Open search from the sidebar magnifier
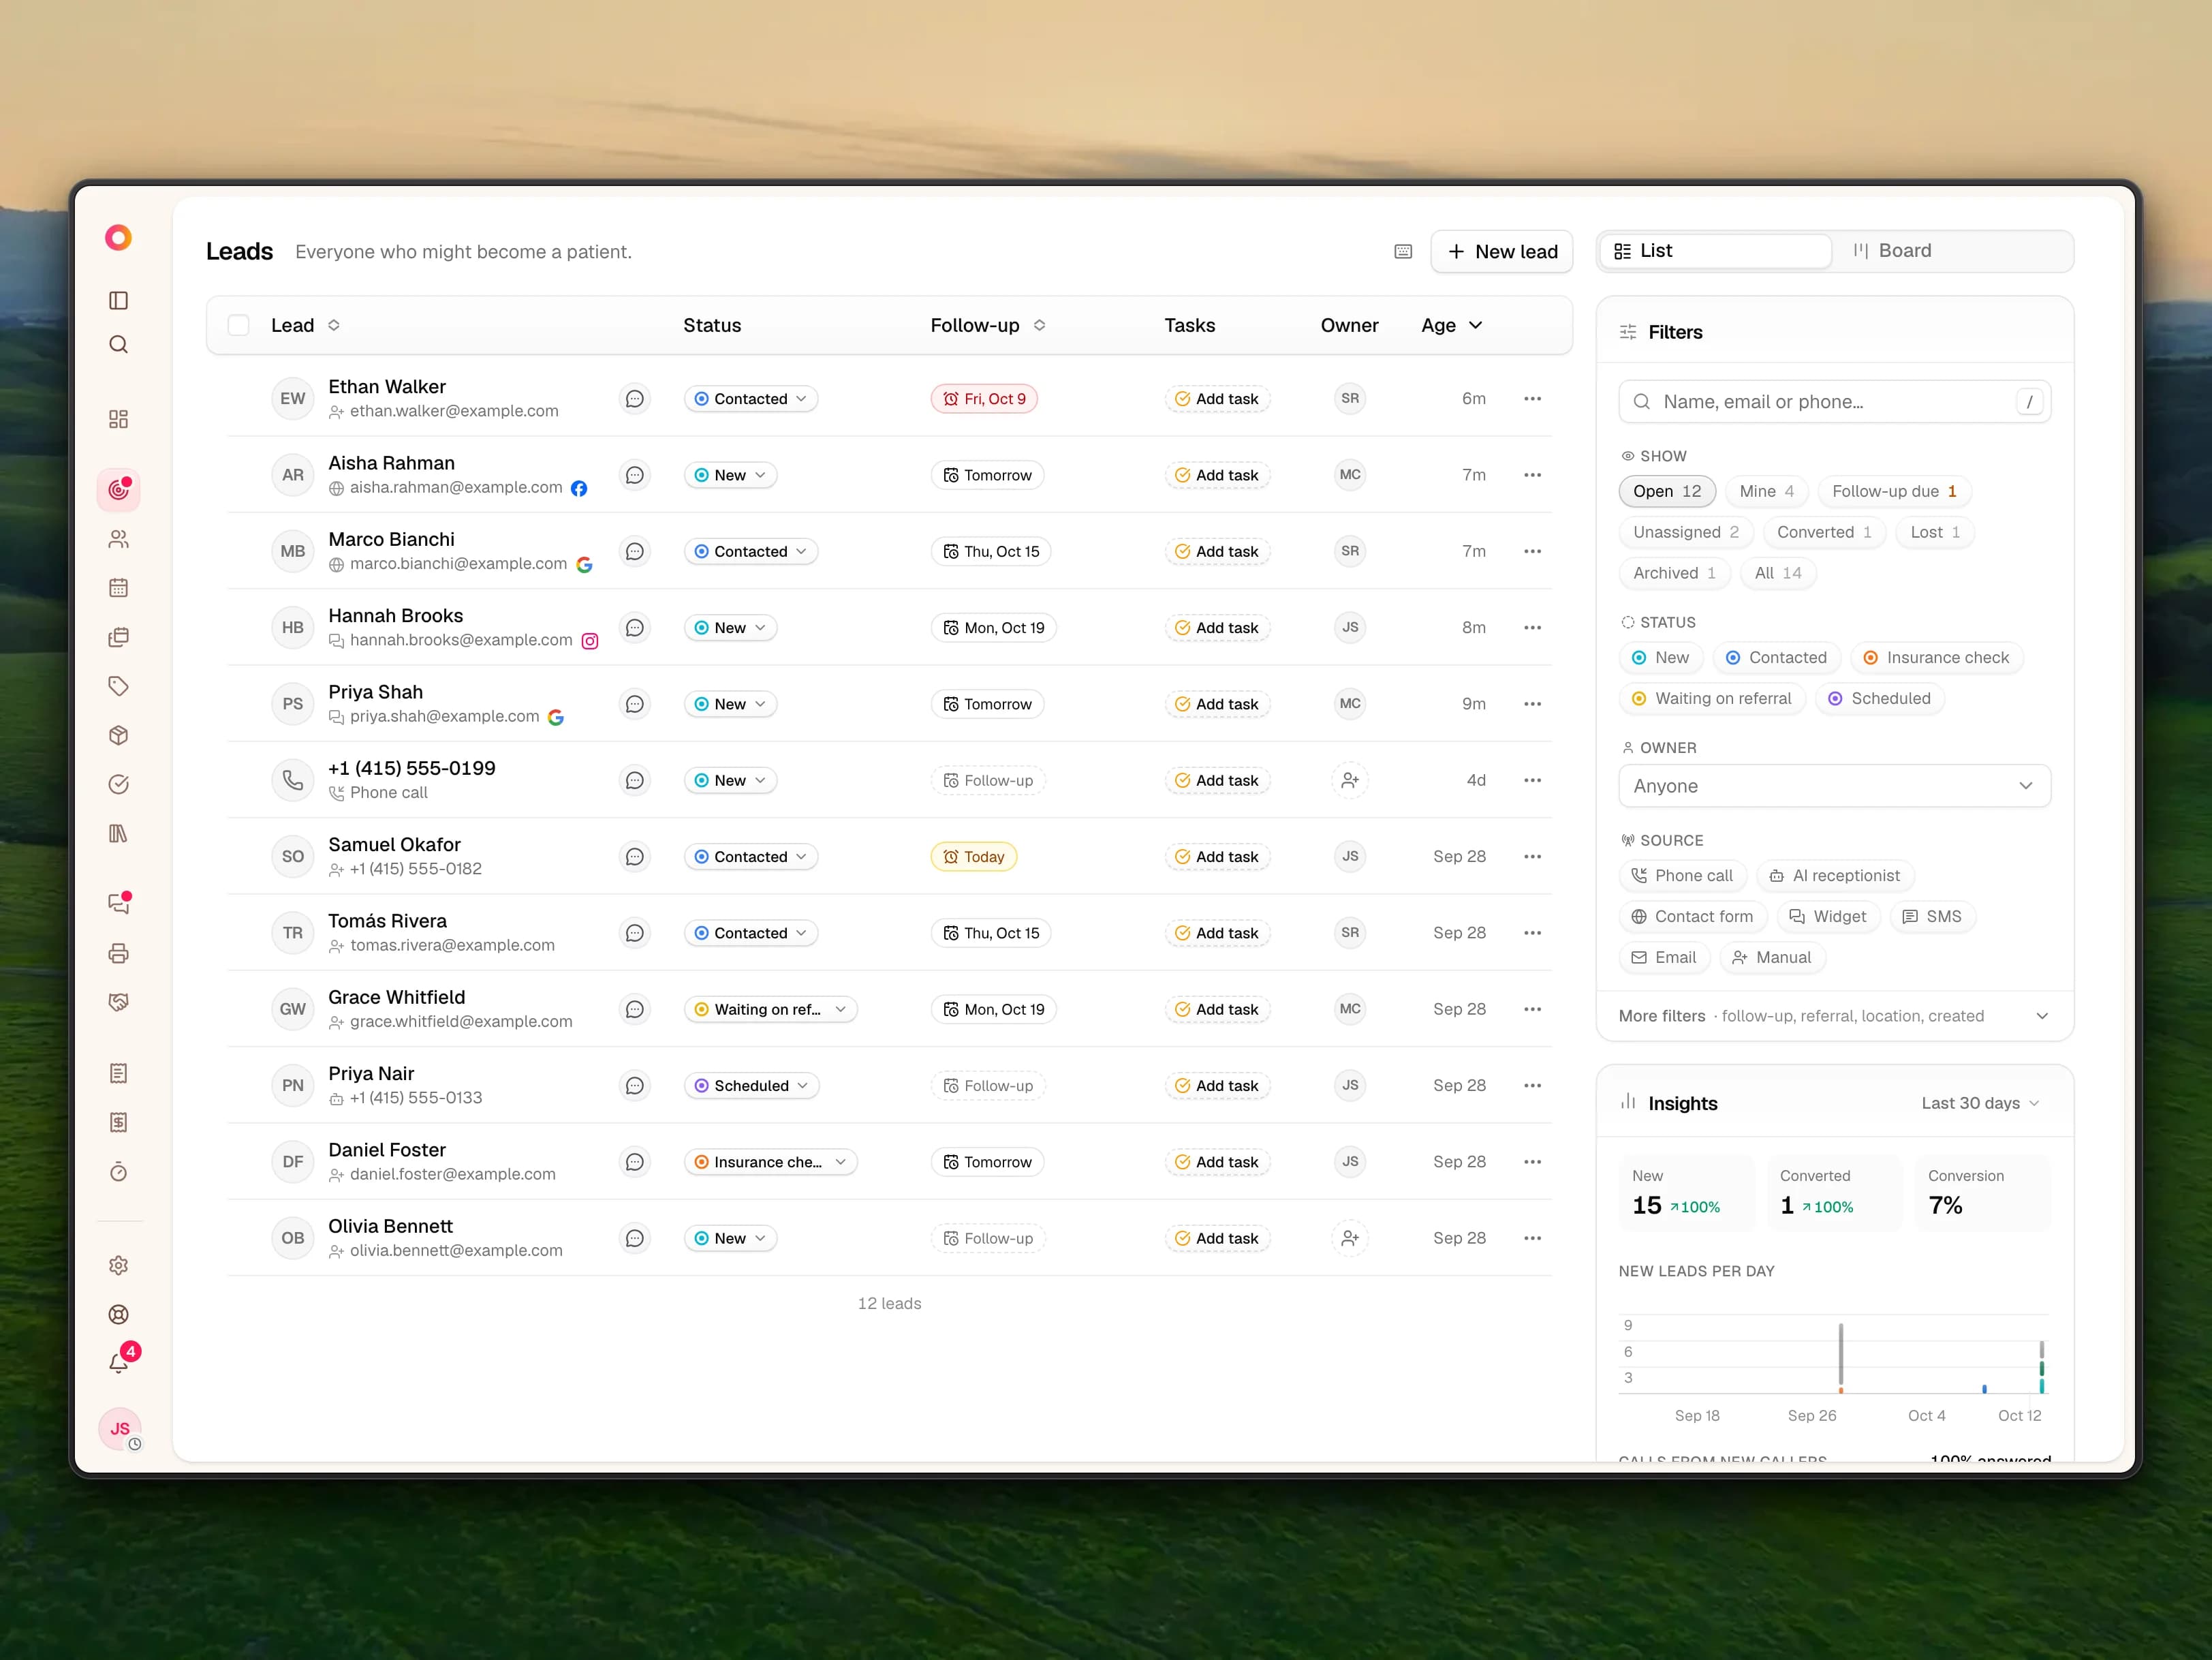The height and width of the screenshot is (1660, 2212). click(118, 345)
